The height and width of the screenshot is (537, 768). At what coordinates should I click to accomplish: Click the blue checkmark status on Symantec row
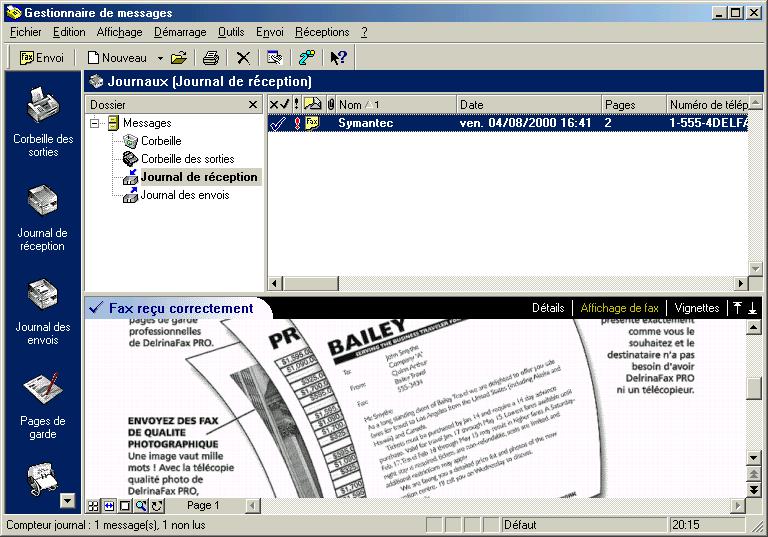point(278,123)
